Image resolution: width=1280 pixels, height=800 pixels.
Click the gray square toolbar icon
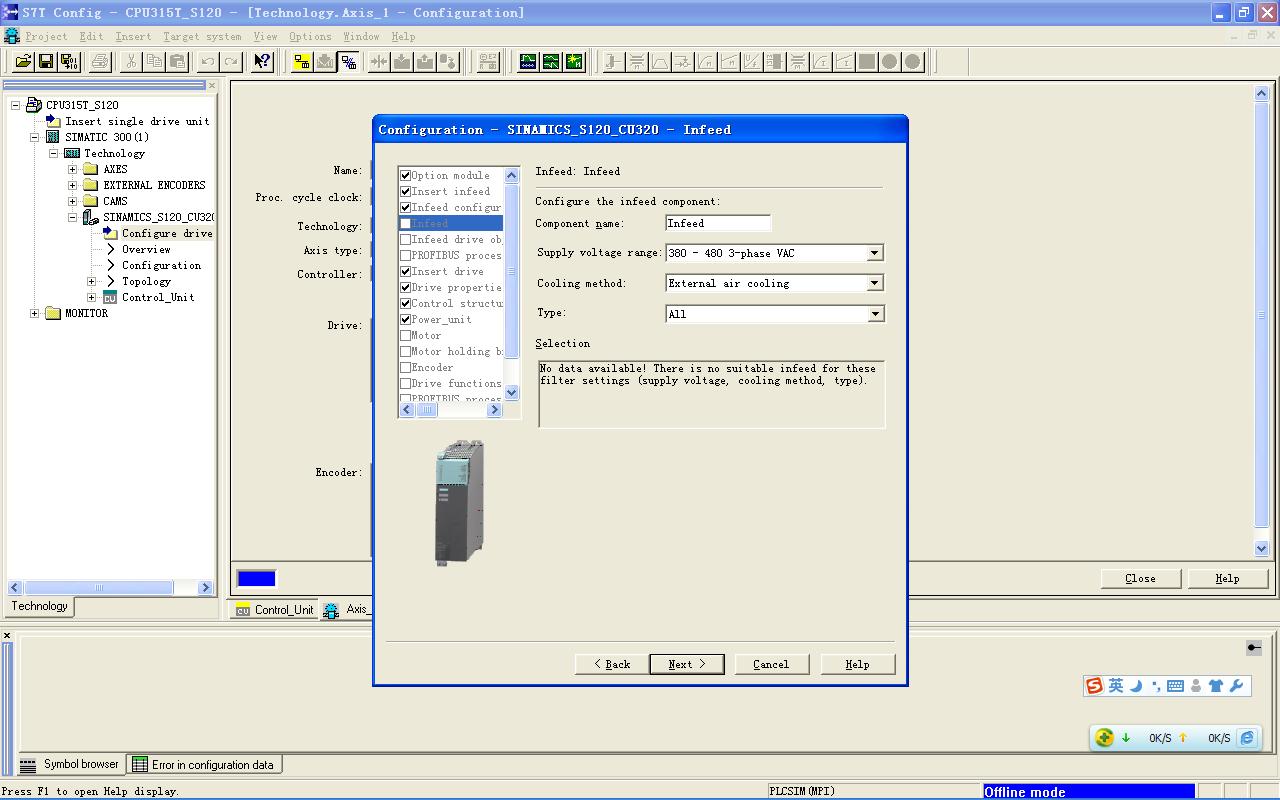[867, 62]
